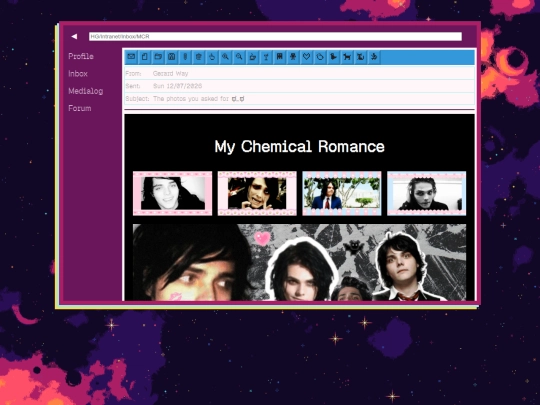
Task: Open the blue suit outdoors photo thumbnail
Action: click(x=342, y=193)
